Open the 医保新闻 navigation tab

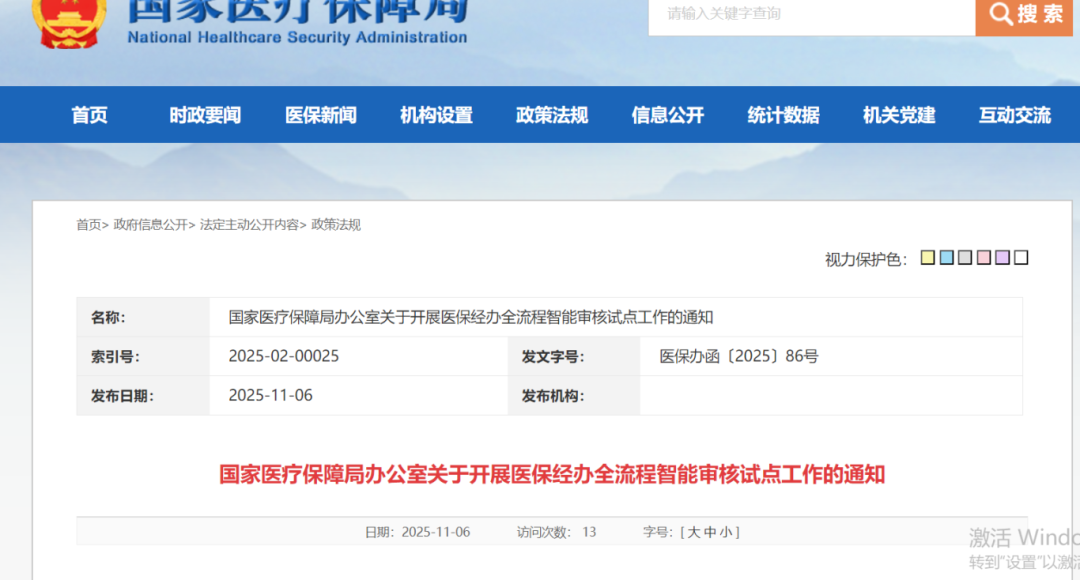tap(321, 115)
